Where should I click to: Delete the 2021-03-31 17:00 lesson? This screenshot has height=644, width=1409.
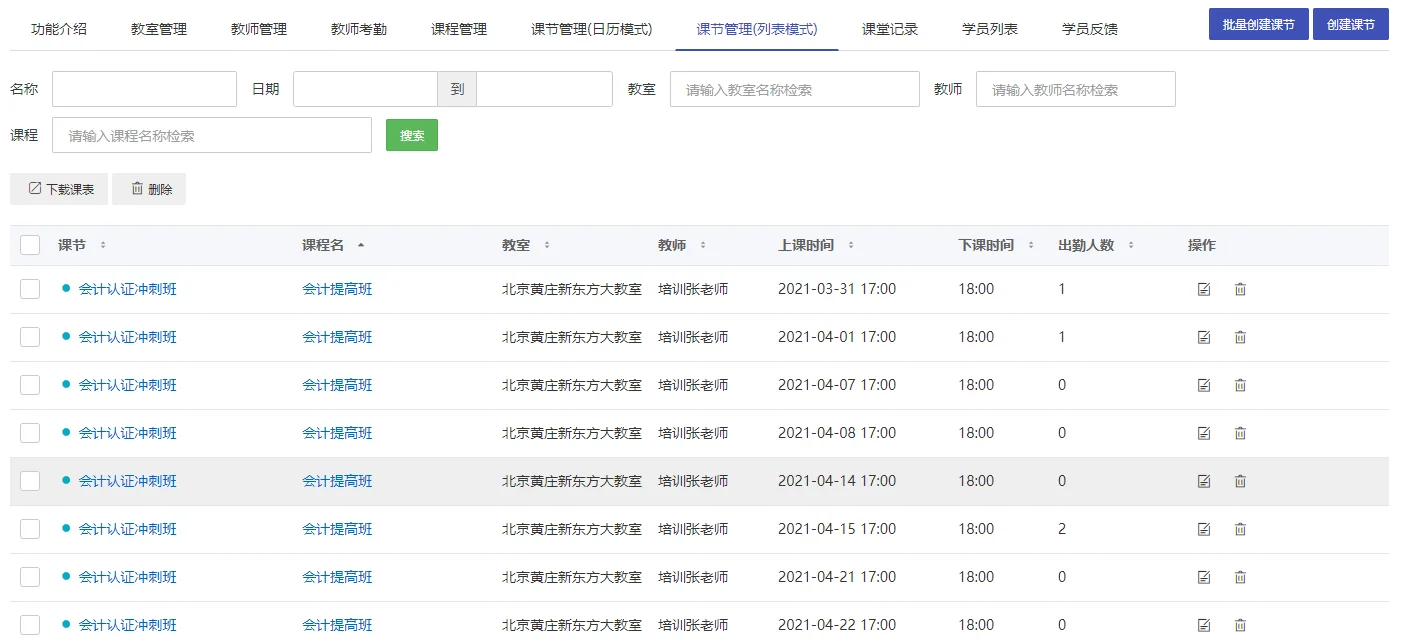[x=1240, y=290]
